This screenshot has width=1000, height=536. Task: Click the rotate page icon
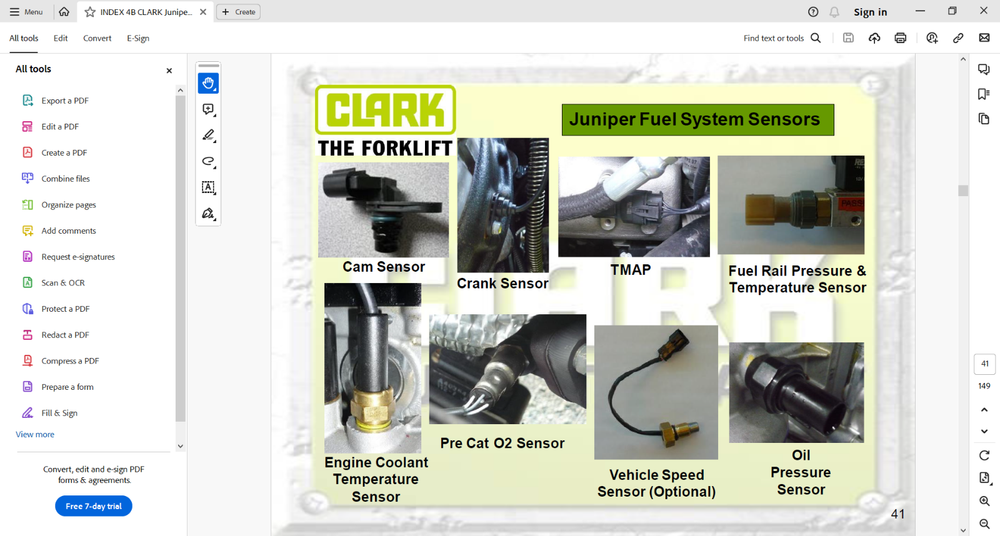[984, 456]
